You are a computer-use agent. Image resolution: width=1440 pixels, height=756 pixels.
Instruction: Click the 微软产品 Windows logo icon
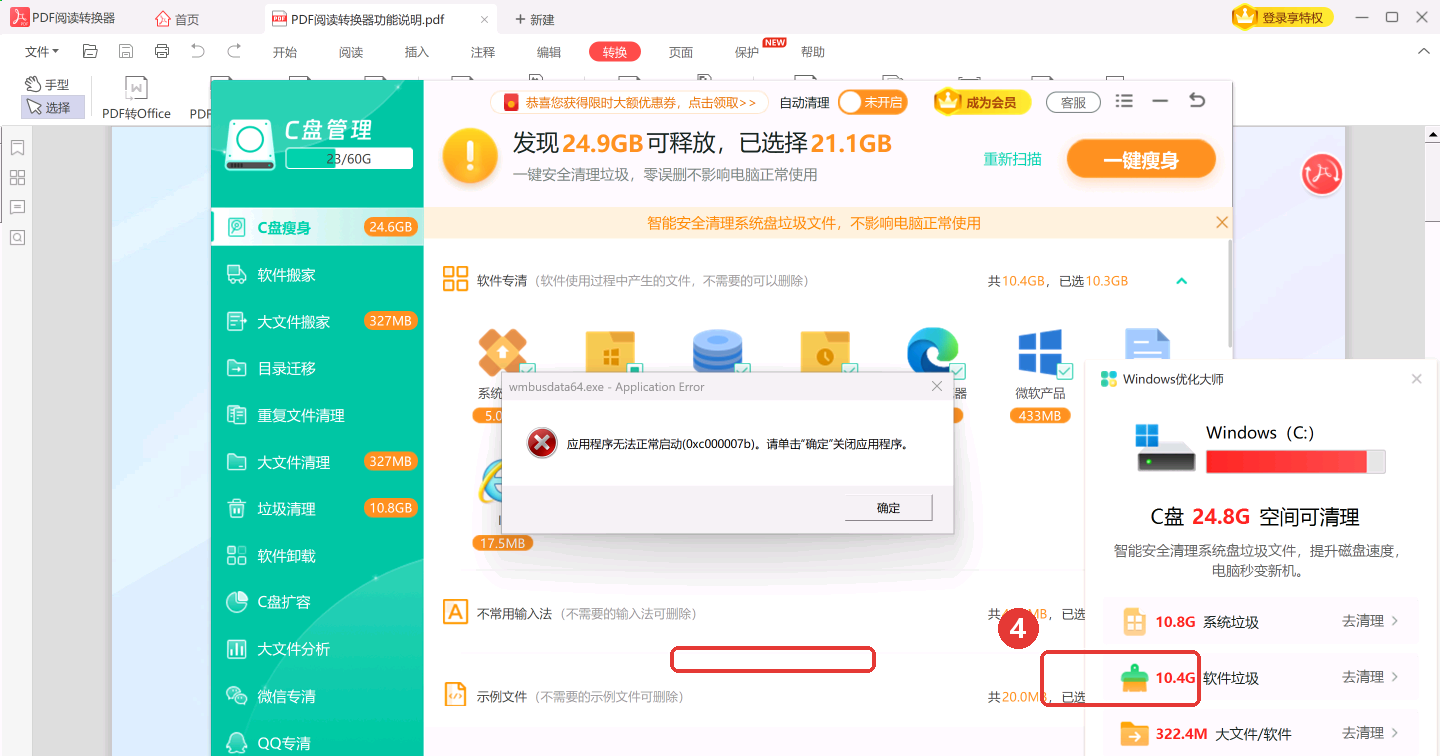point(1040,354)
